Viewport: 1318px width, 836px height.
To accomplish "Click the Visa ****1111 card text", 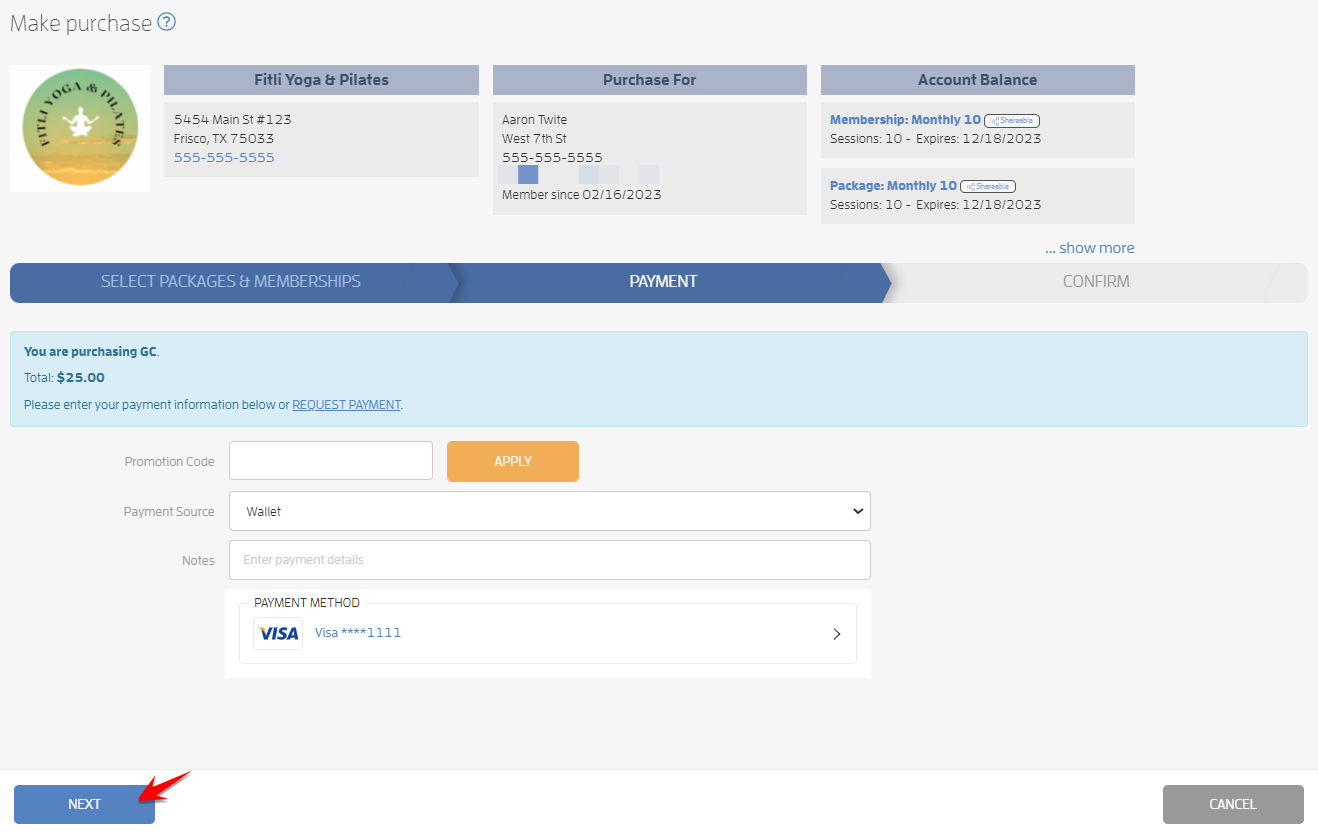I will tap(358, 633).
